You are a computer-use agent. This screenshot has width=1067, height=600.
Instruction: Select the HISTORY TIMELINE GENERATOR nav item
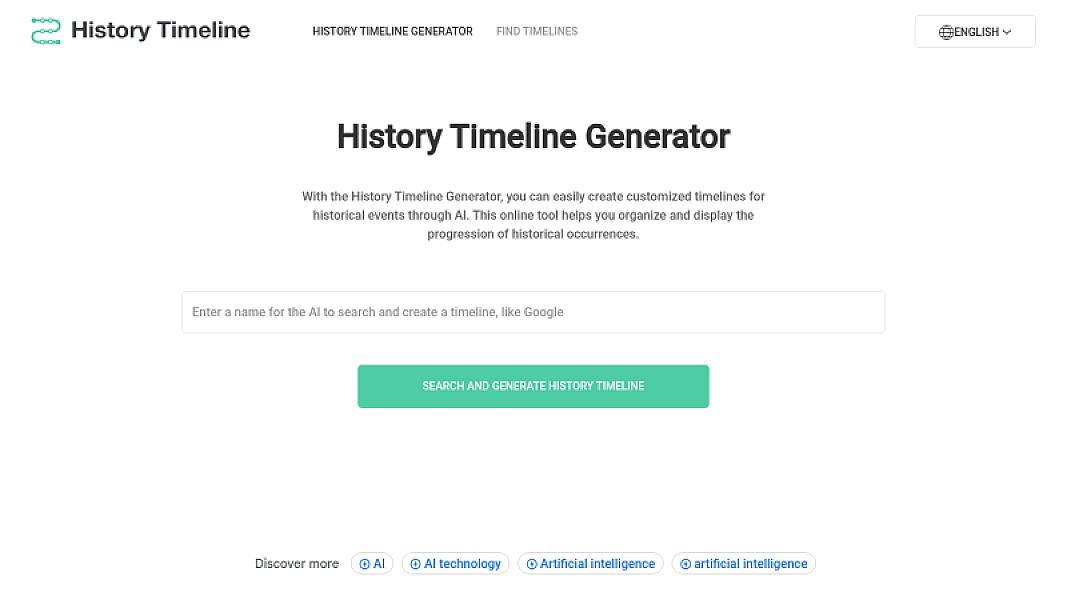392,31
